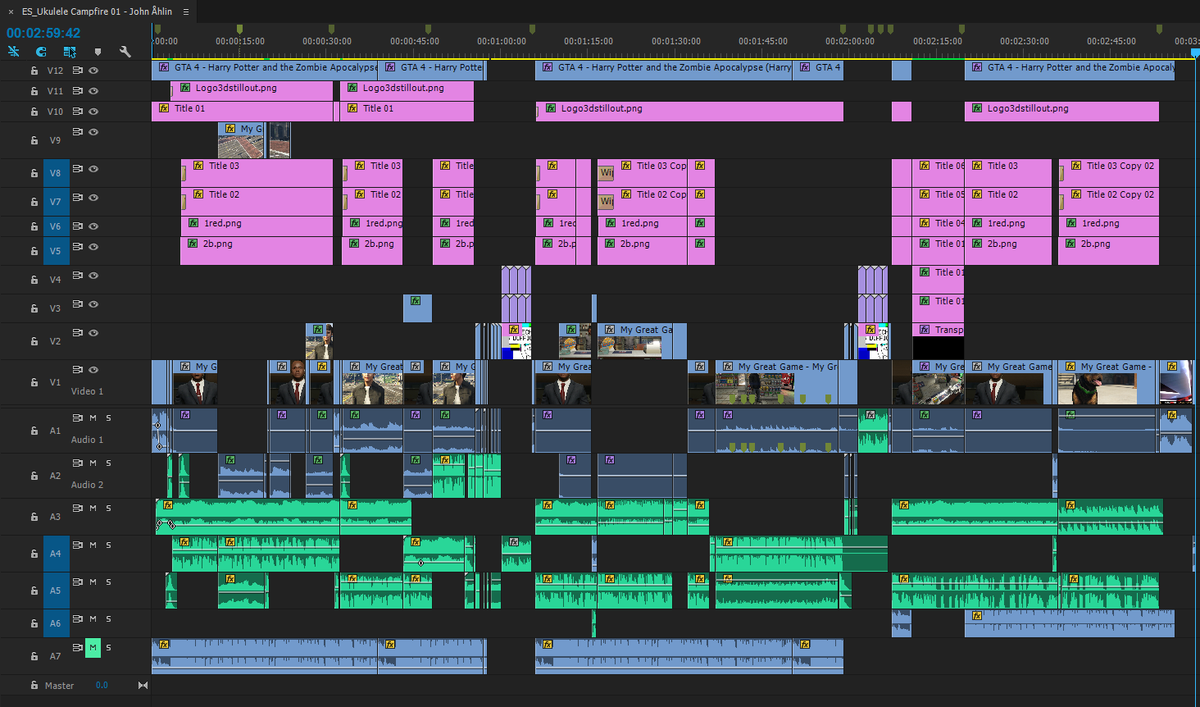Click the small arrows icon beside the Master track
This screenshot has width=1200, height=707.
coord(141,686)
